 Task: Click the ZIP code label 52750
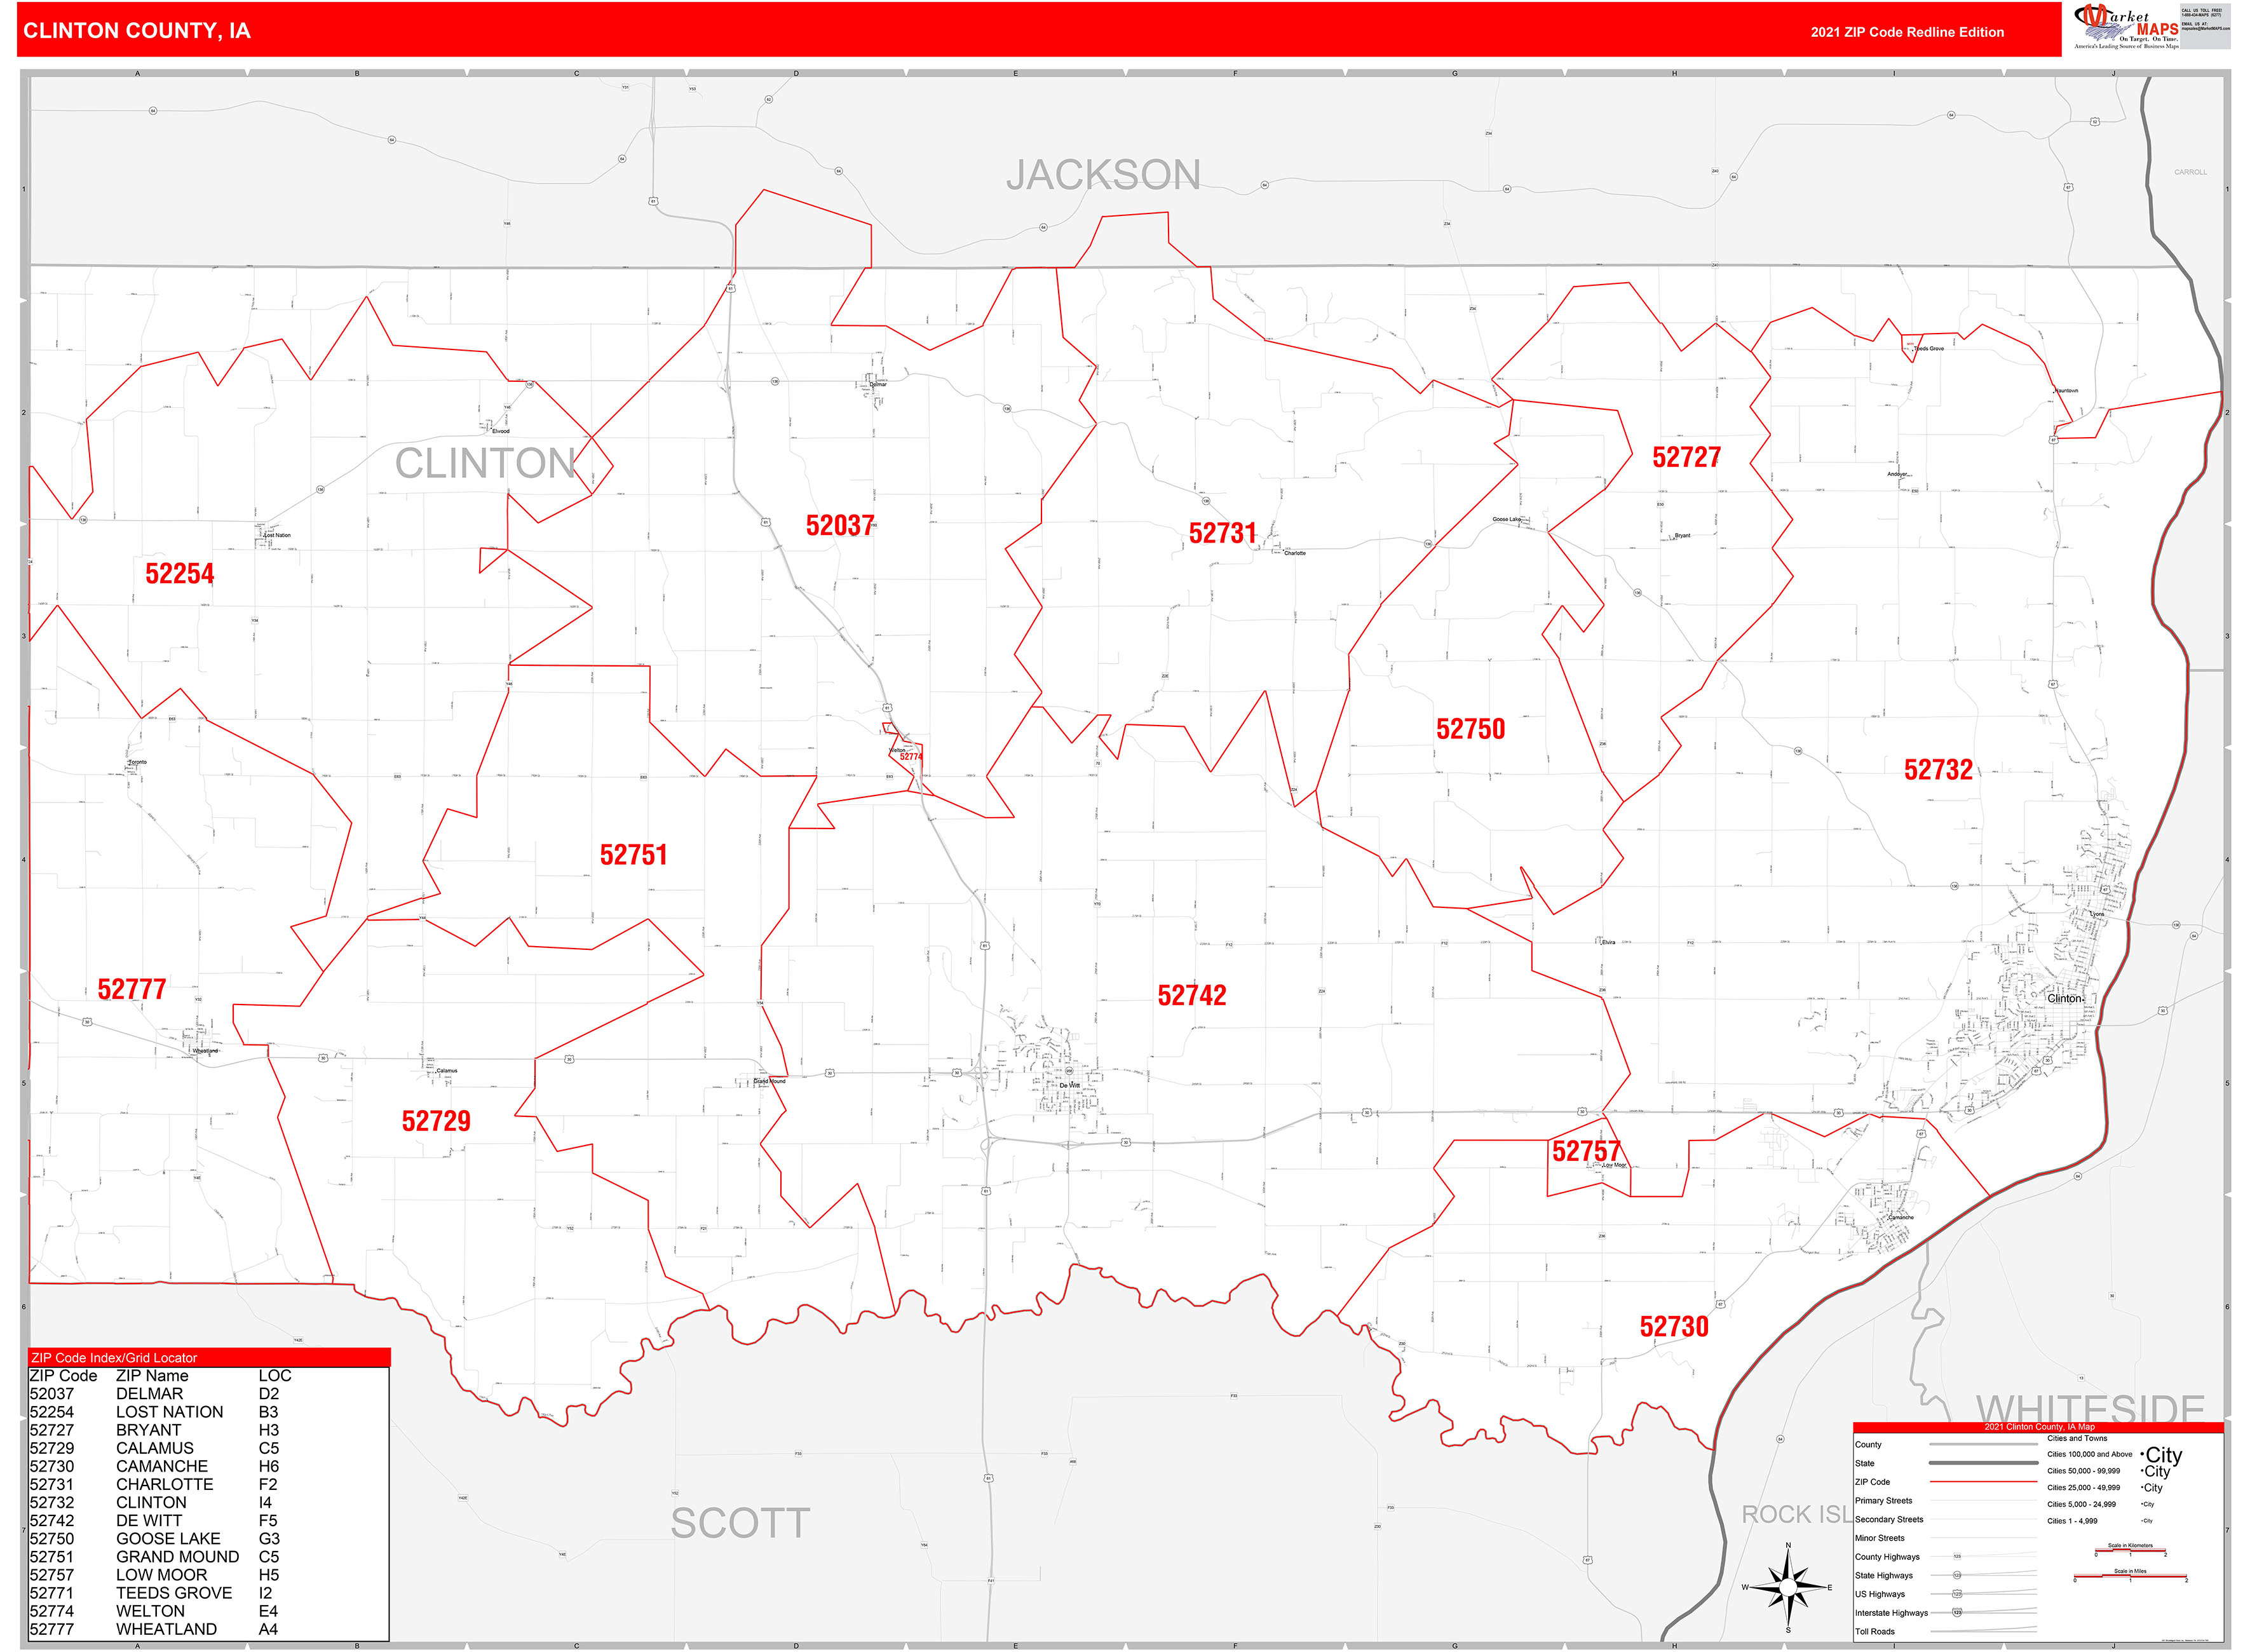point(1470,729)
